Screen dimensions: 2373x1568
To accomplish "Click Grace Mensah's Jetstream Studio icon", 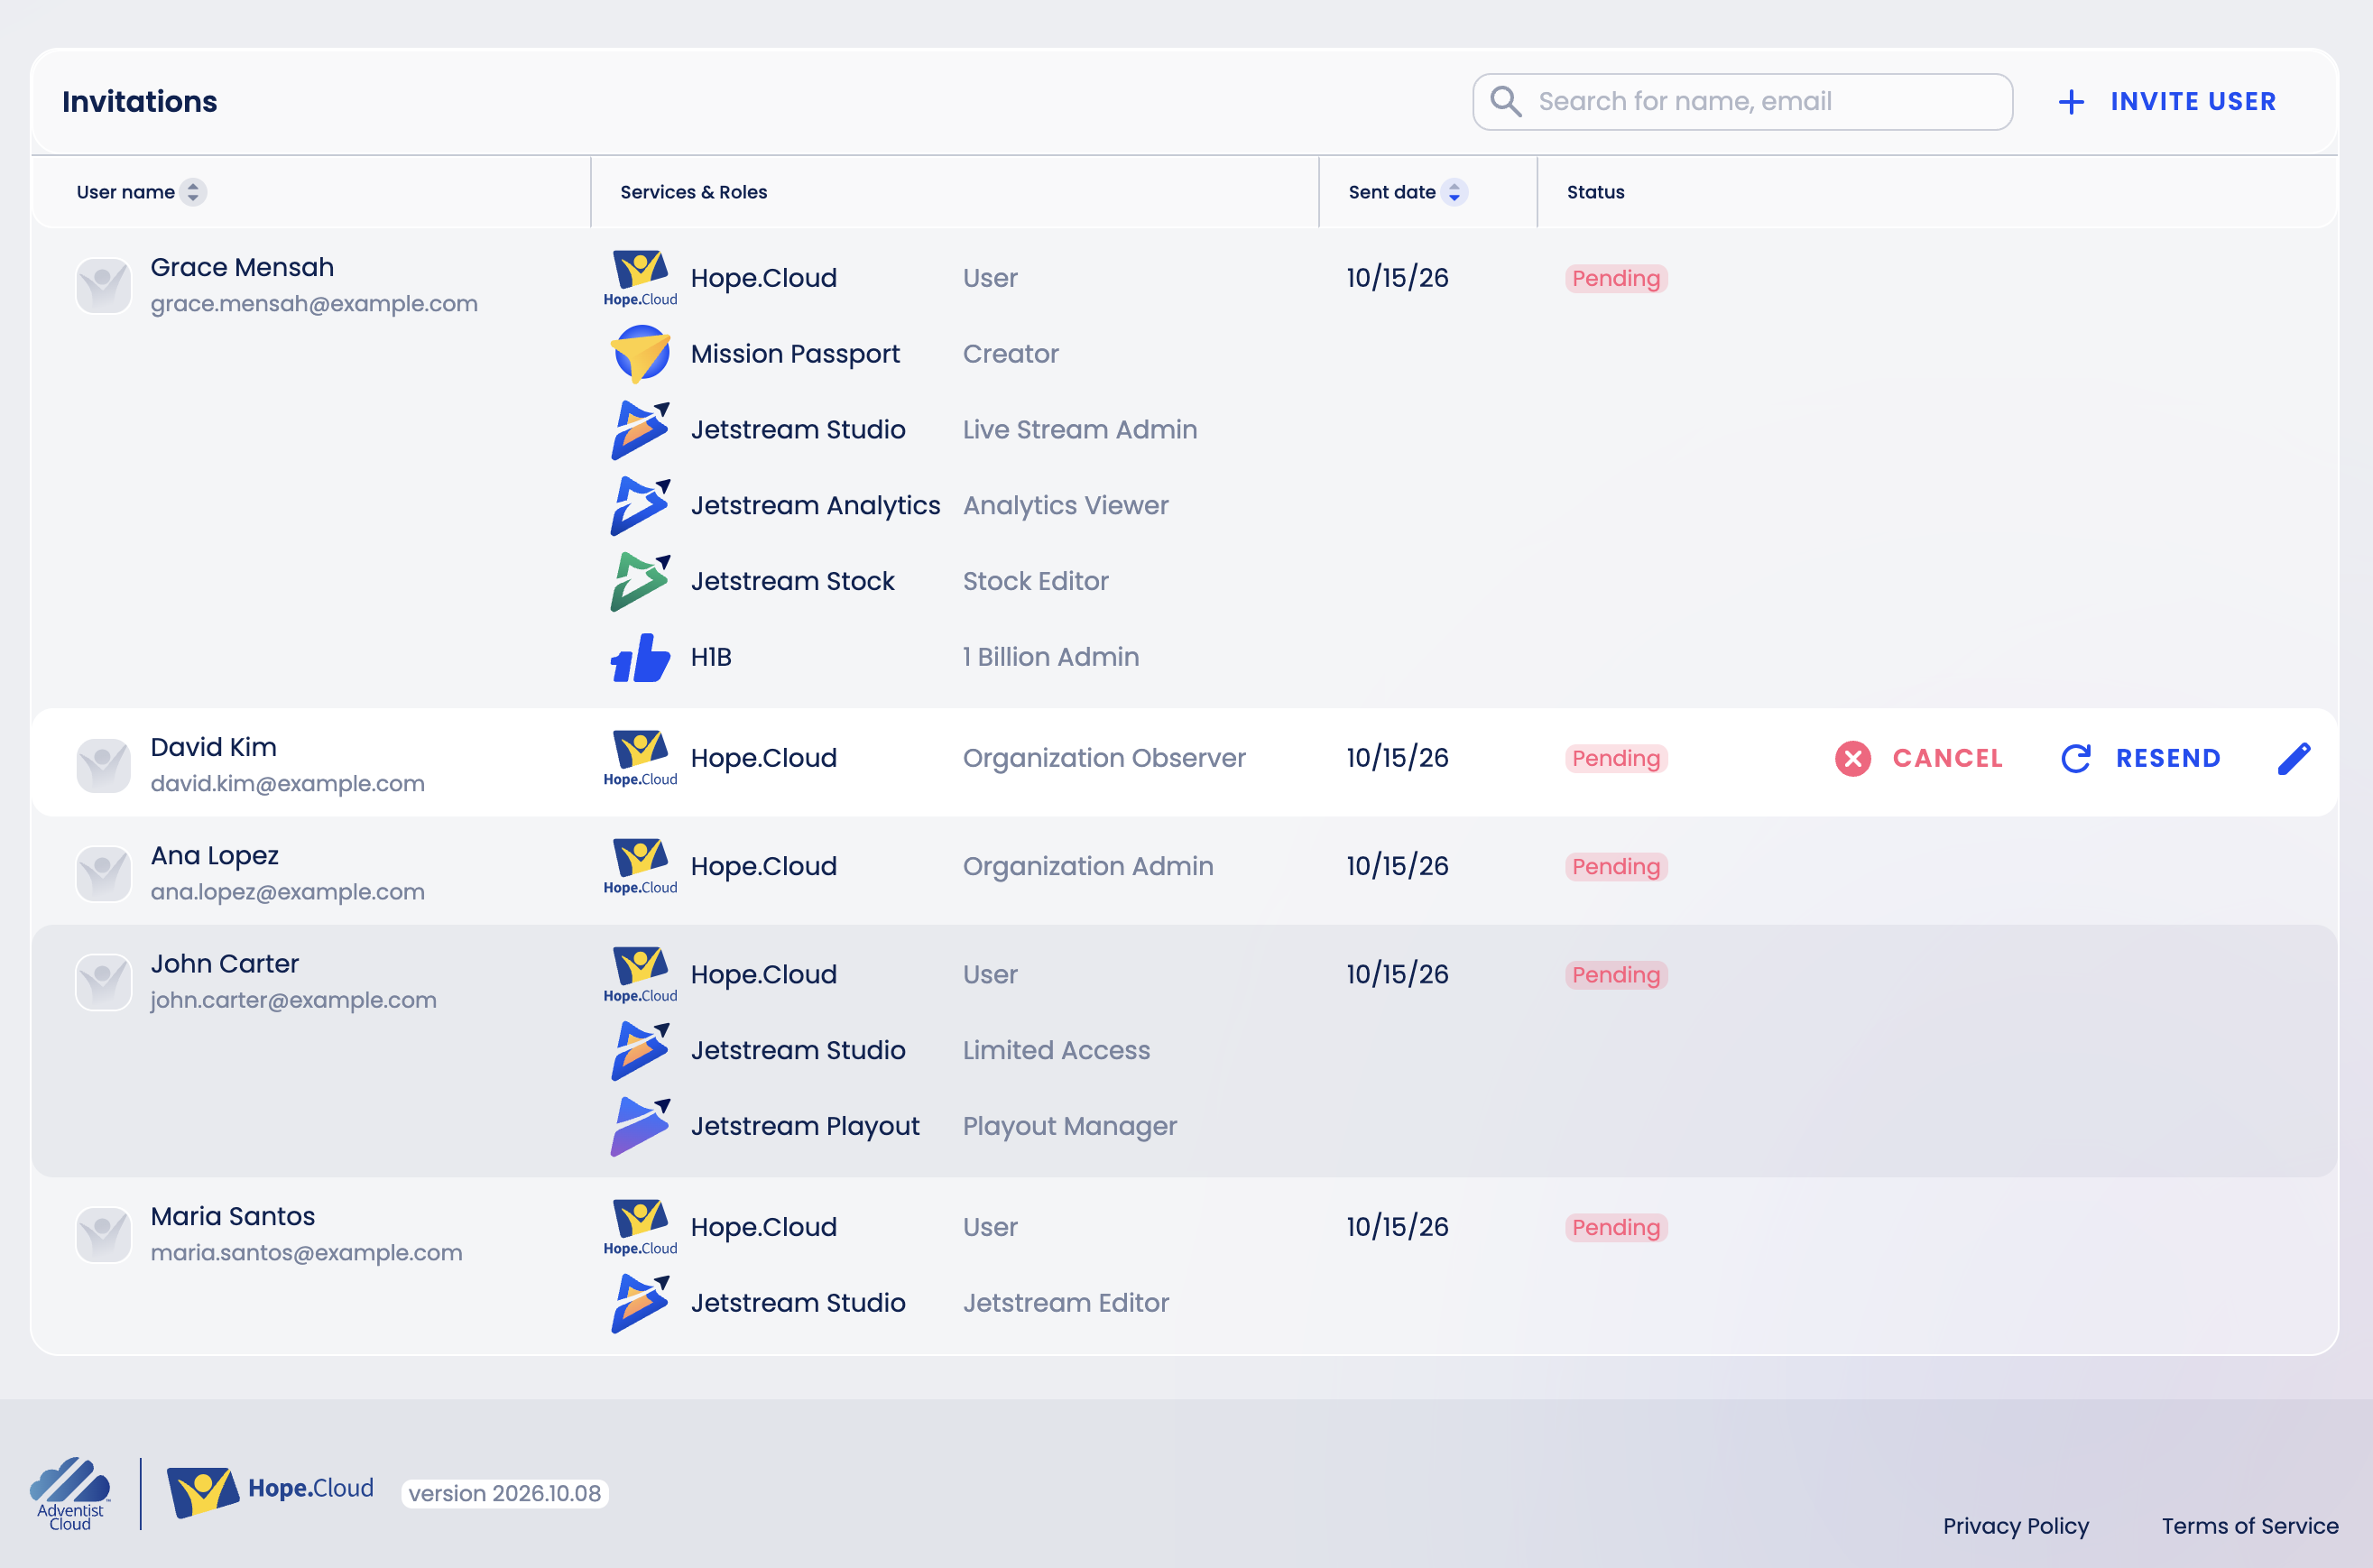I will [x=640, y=430].
